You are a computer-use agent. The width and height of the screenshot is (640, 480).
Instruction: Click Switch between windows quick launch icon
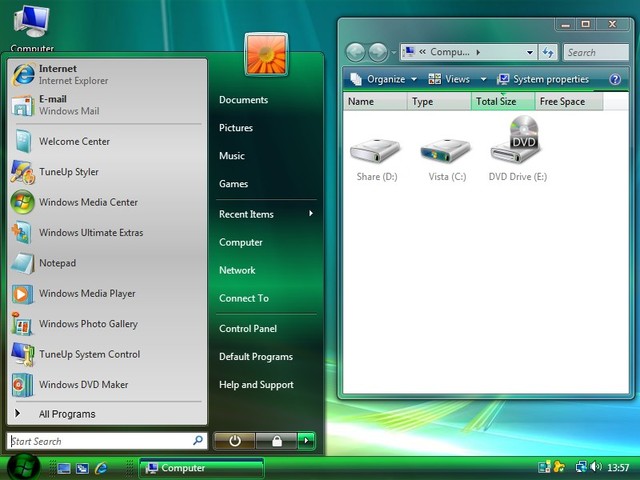82,468
